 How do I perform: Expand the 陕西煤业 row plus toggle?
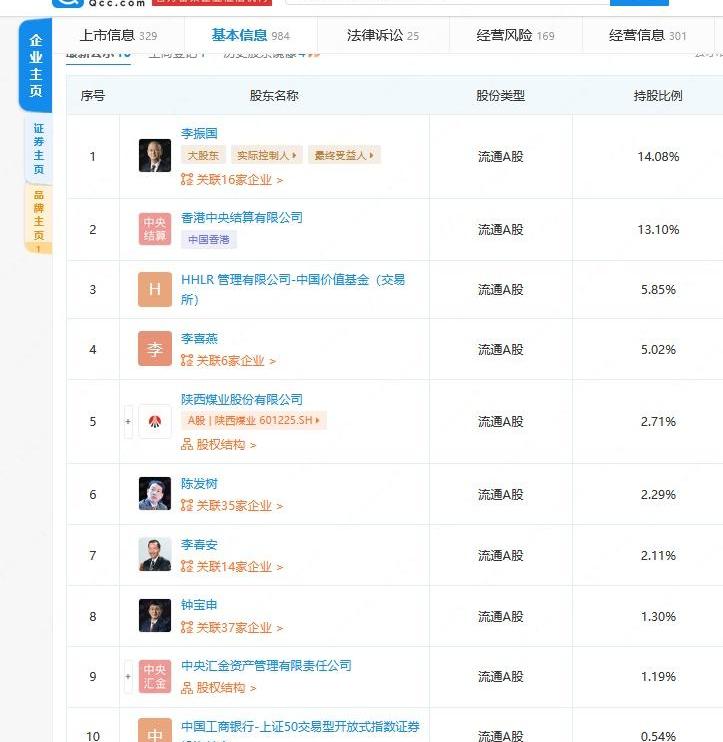coord(127,421)
